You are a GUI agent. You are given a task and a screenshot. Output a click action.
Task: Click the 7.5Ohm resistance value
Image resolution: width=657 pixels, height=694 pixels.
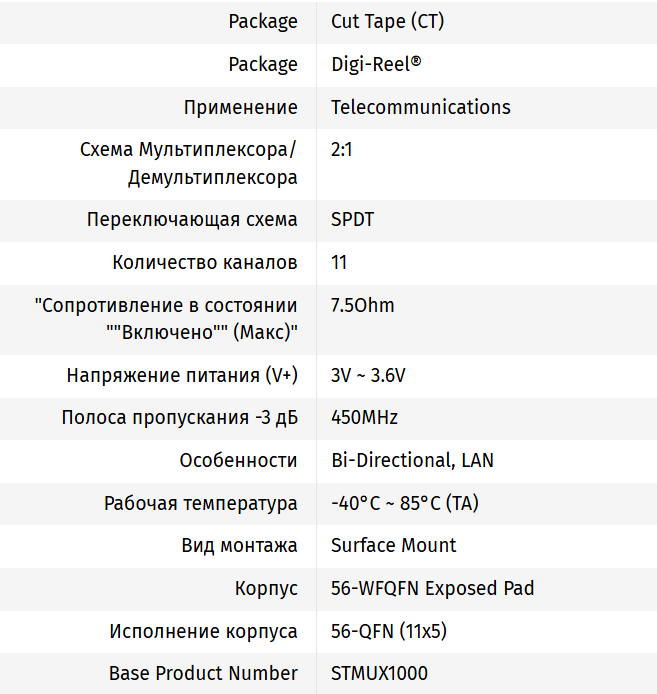click(x=362, y=305)
